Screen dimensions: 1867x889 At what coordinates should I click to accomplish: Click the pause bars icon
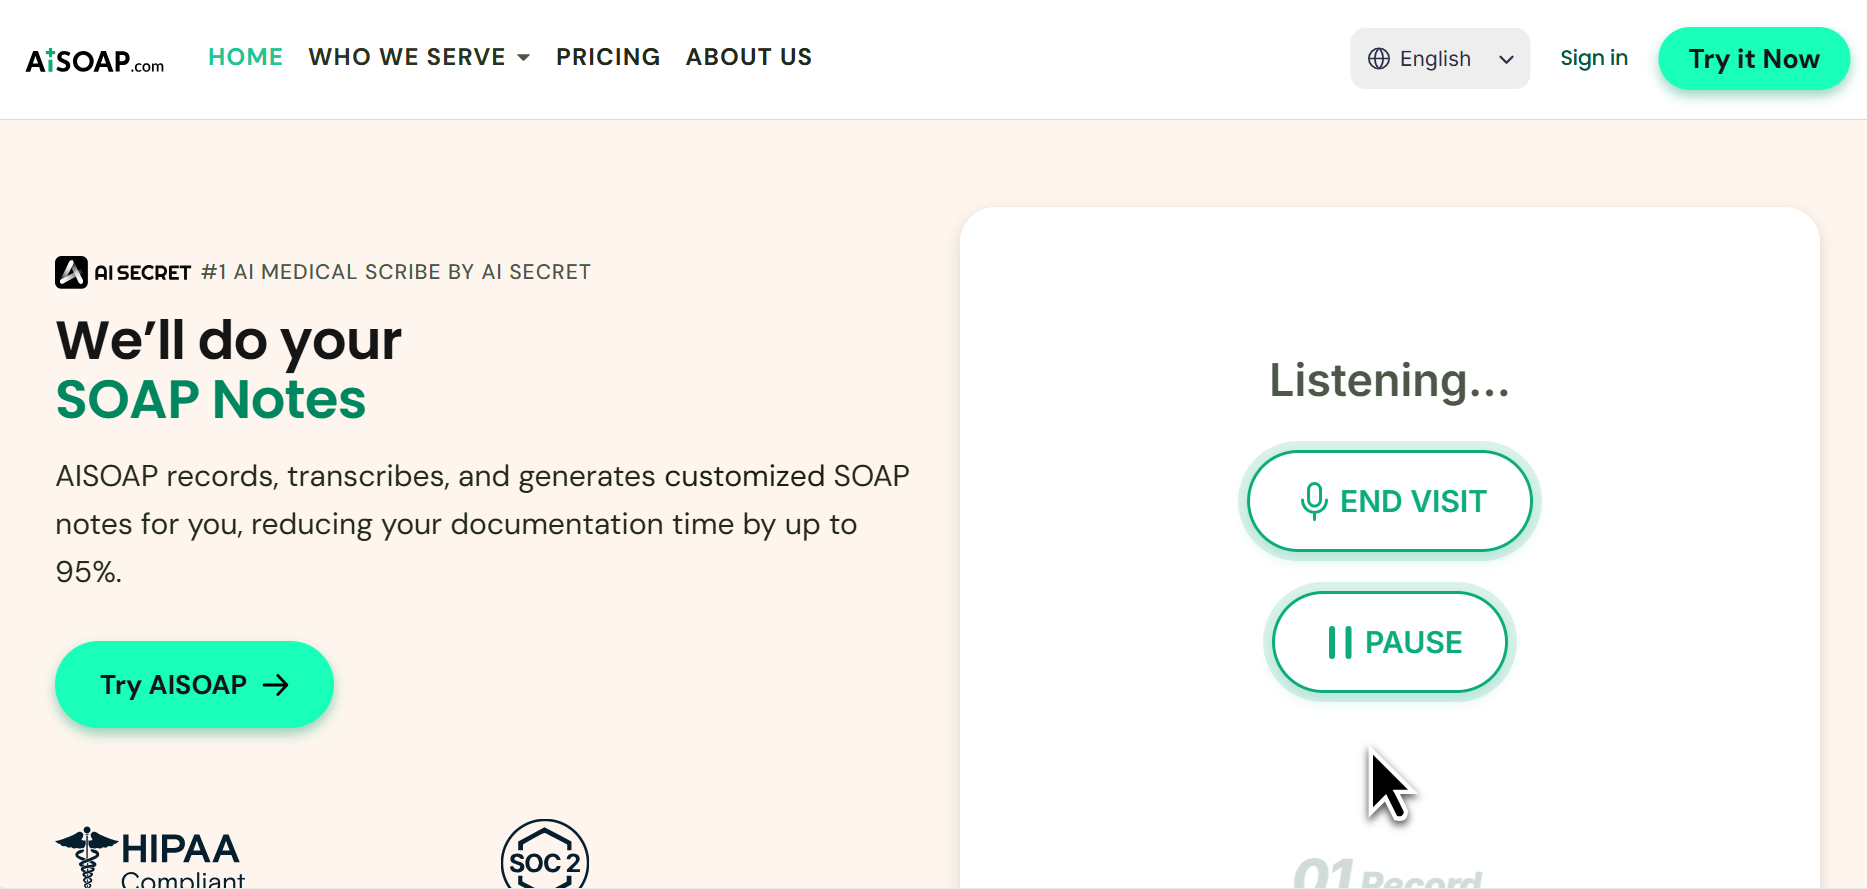pos(1340,642)
